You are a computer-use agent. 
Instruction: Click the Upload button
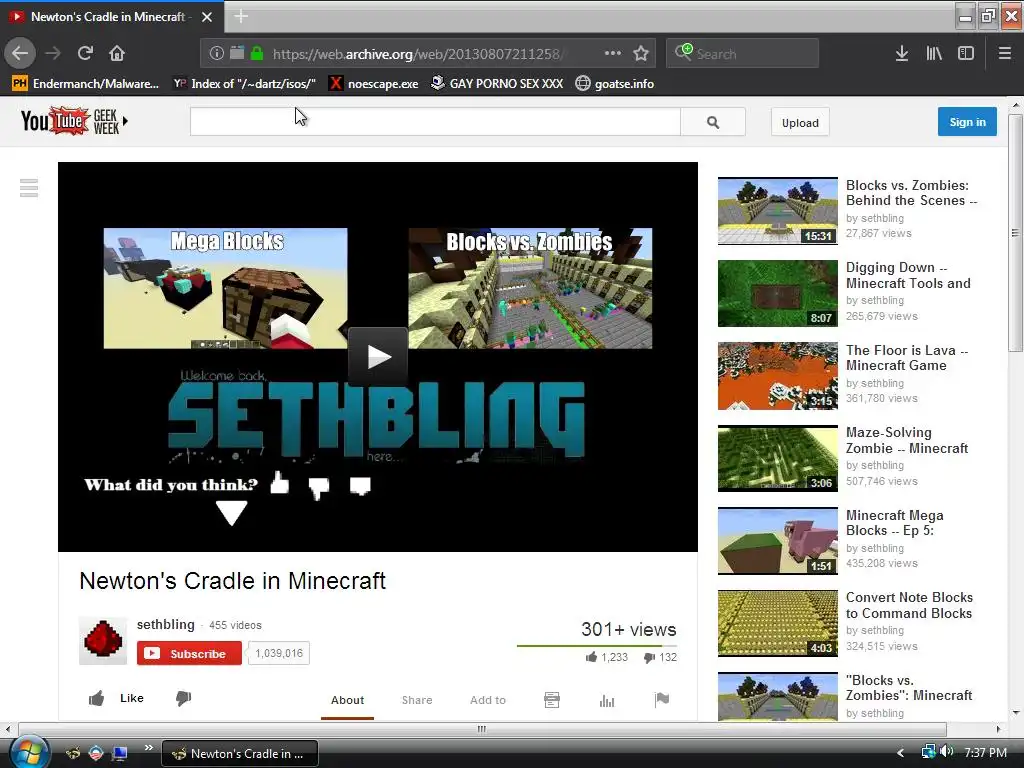800,123
